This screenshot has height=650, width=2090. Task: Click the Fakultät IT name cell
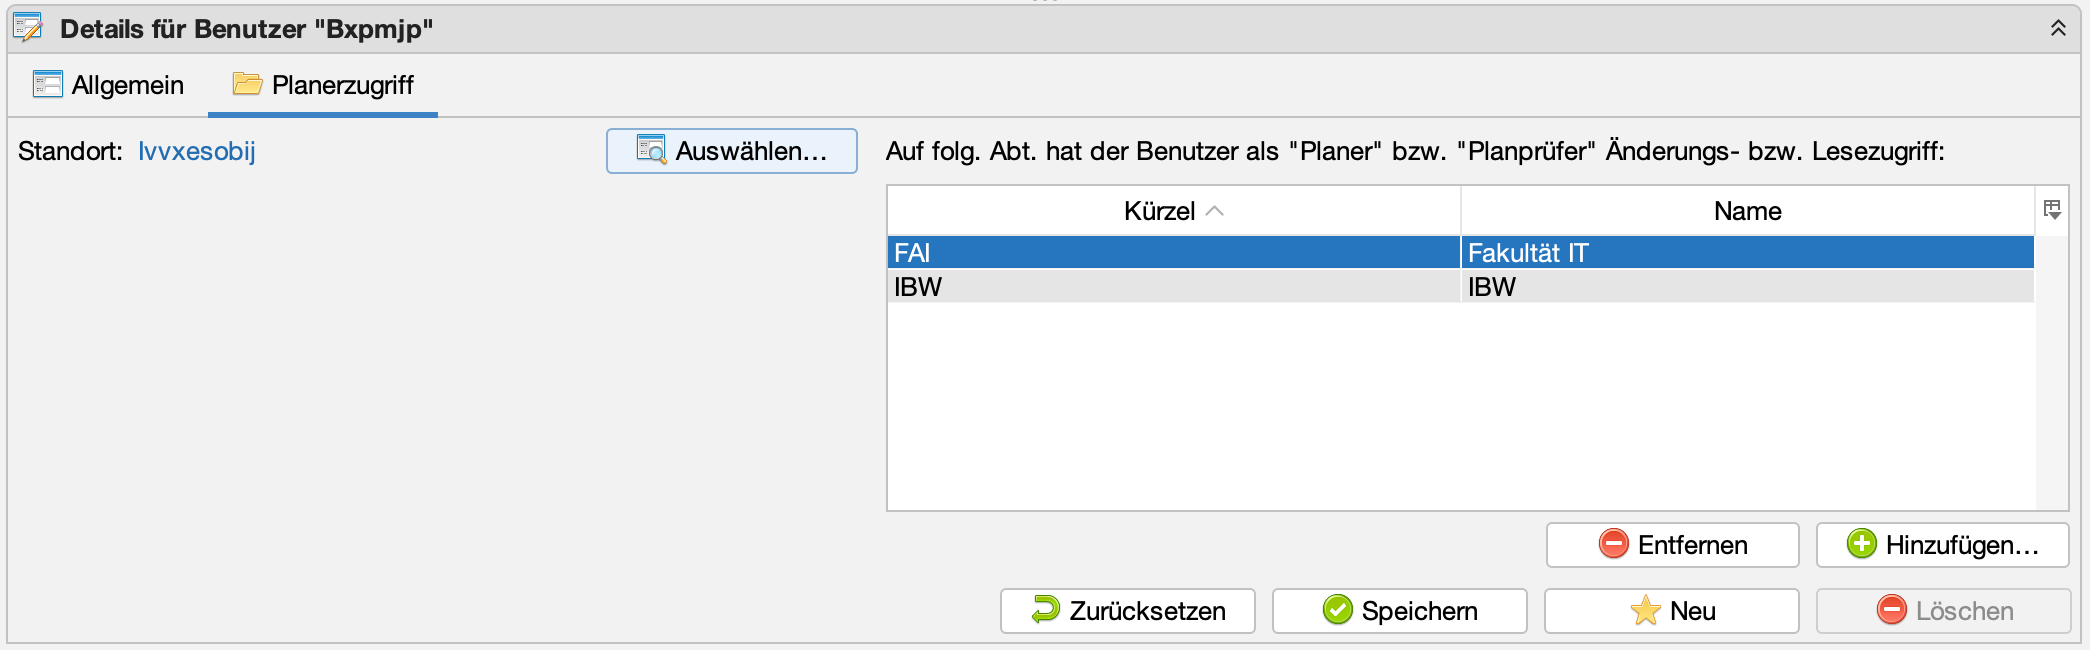(1746, 253)
